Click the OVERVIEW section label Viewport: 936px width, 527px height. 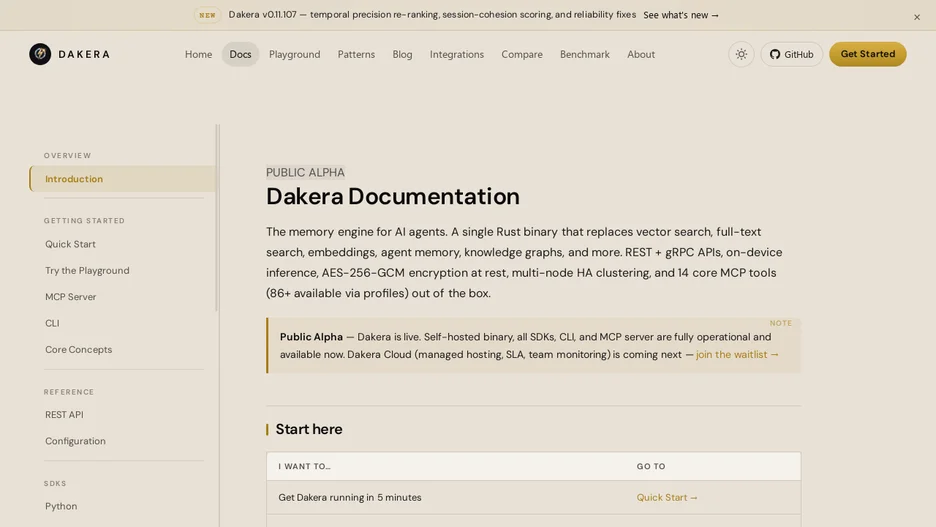pyautogui.click(x=67, y=155)
